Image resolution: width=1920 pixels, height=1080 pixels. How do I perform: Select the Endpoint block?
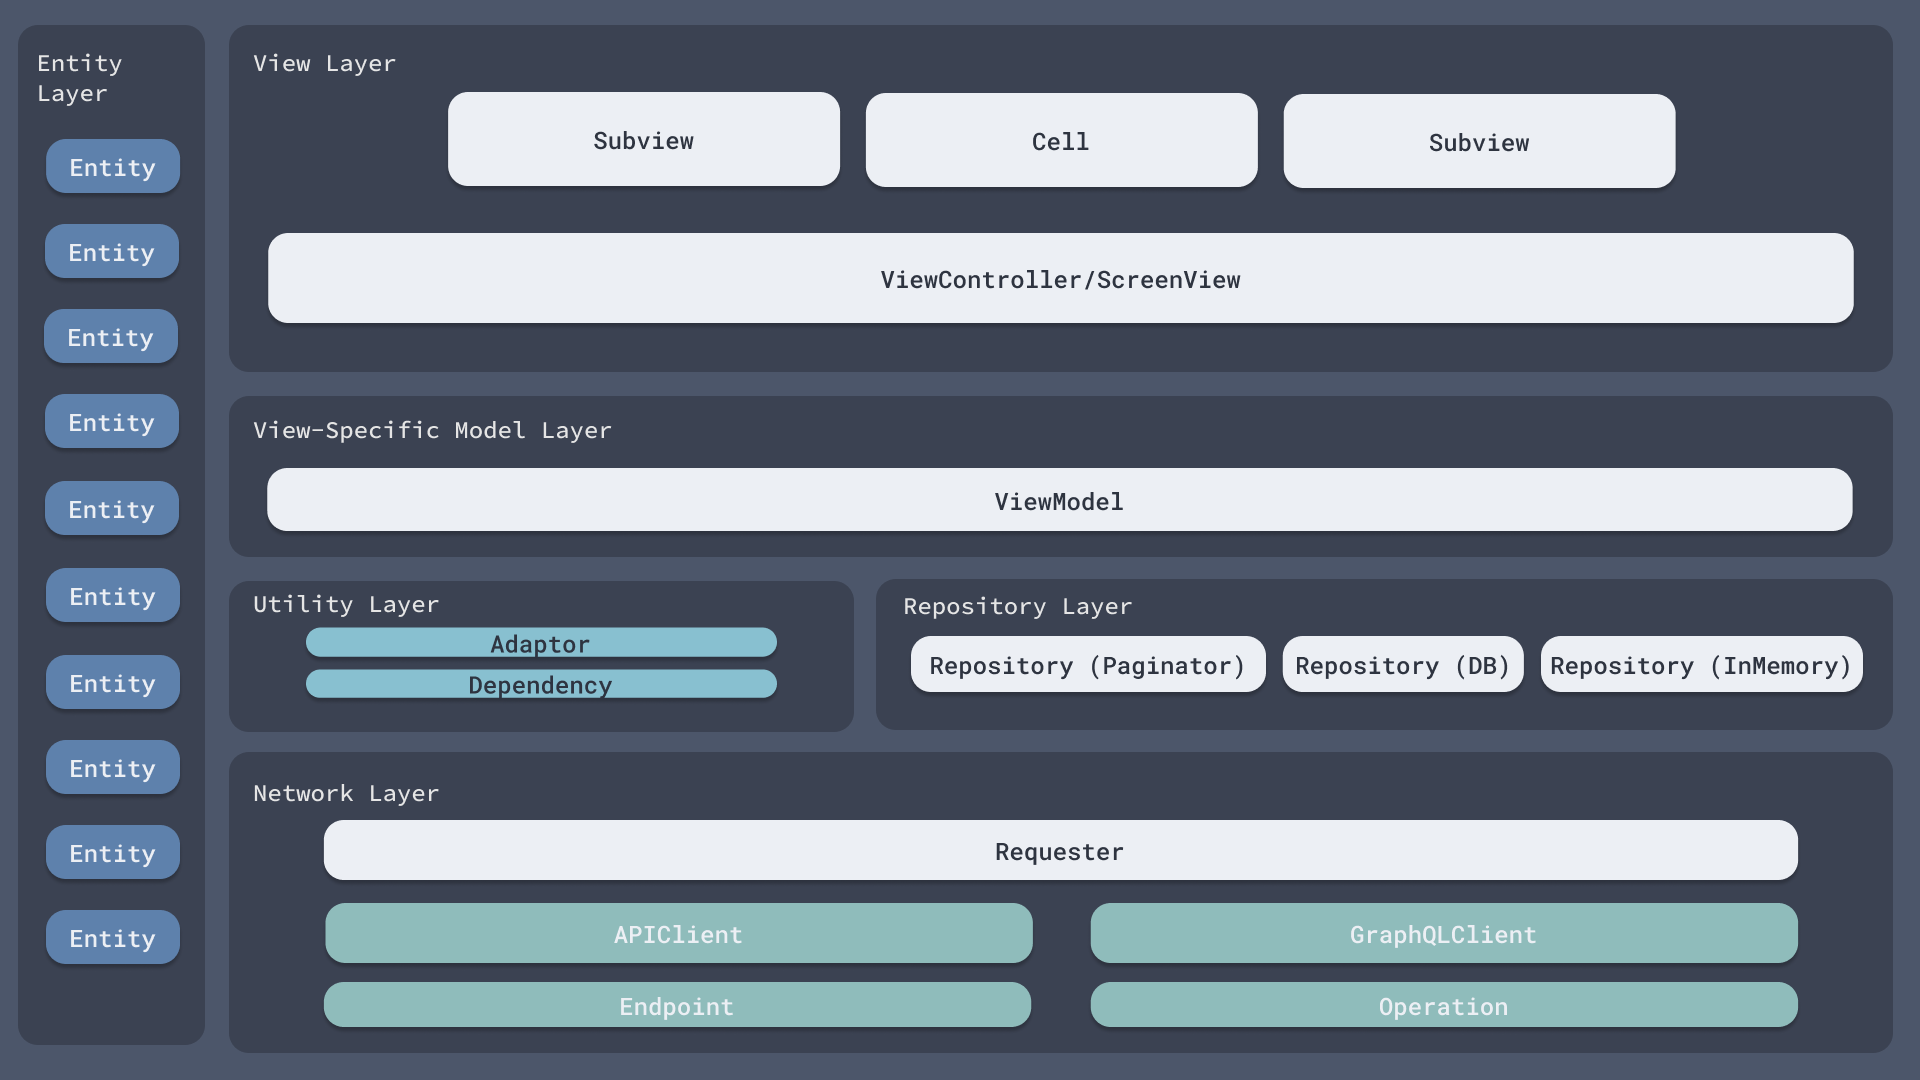[x=677, y=1005]
